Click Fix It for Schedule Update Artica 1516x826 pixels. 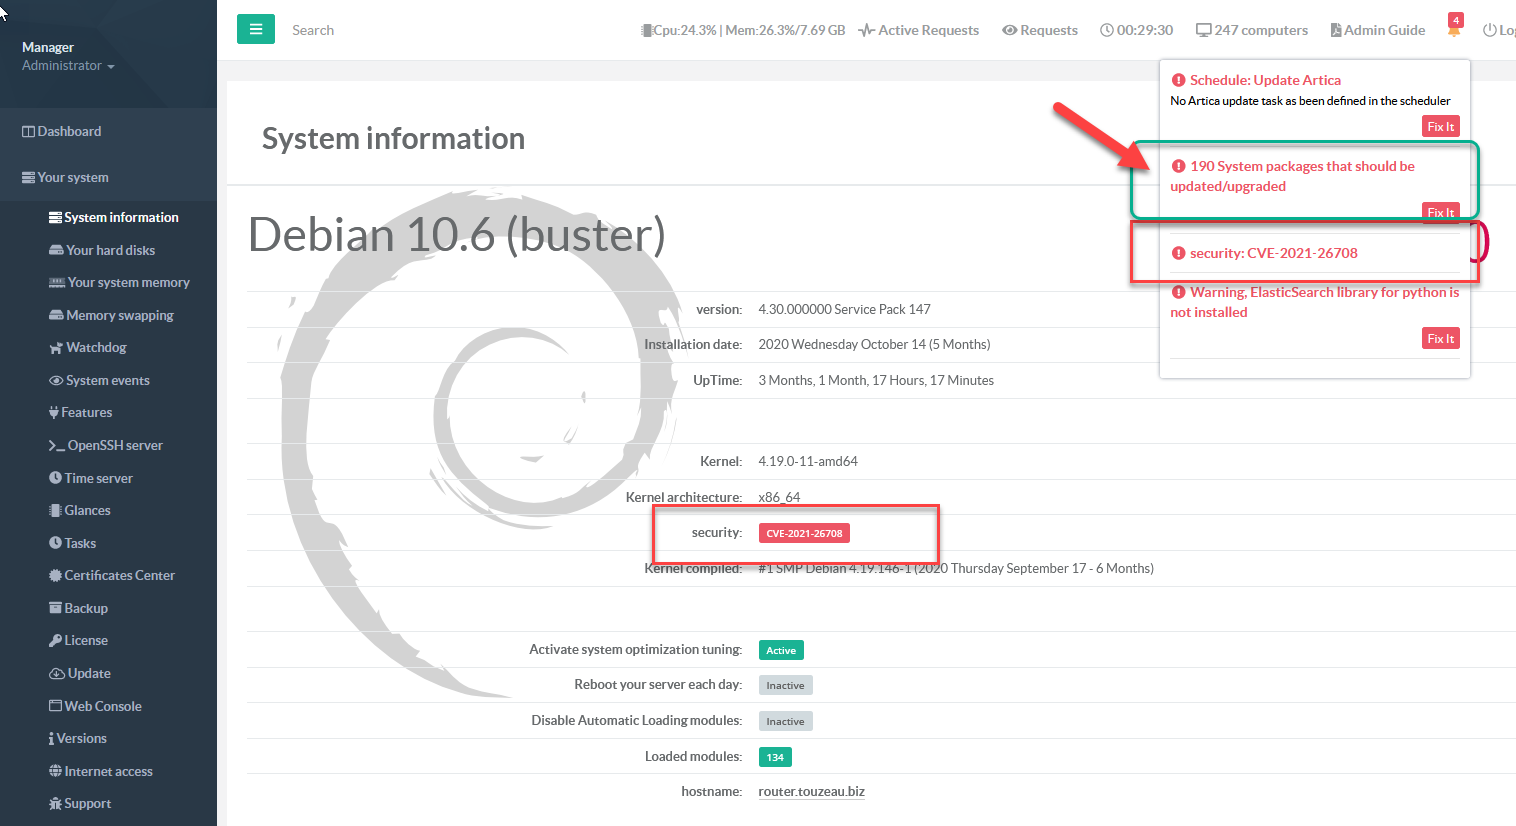pos(1441,127)
